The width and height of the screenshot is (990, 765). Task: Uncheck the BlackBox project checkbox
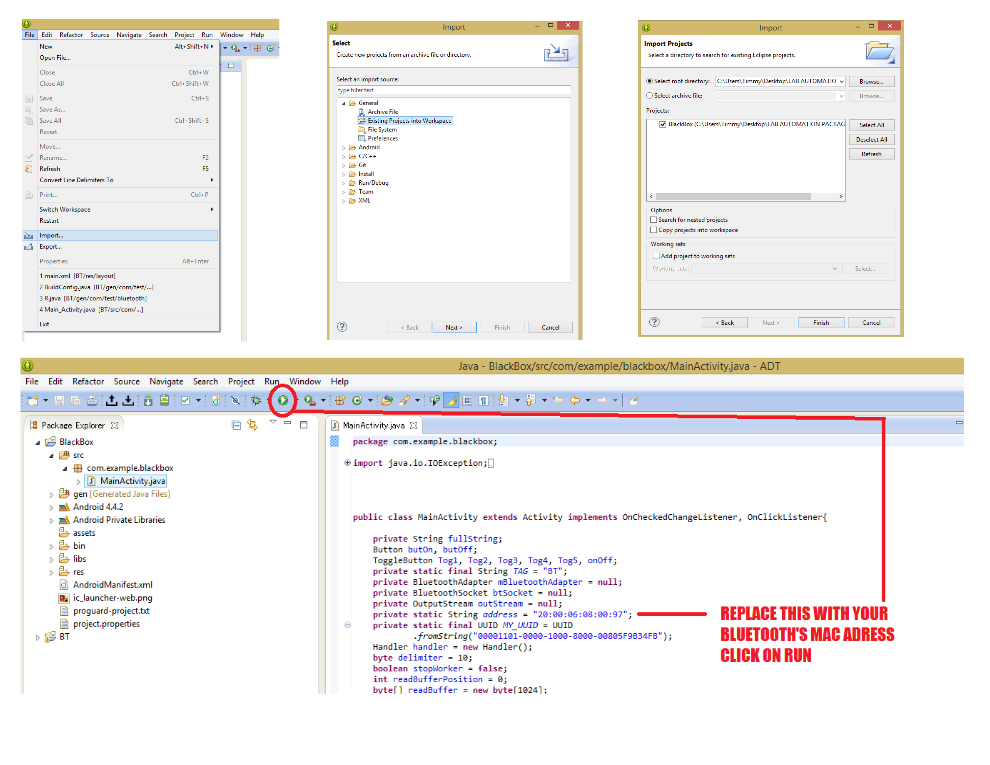(662, 124)
